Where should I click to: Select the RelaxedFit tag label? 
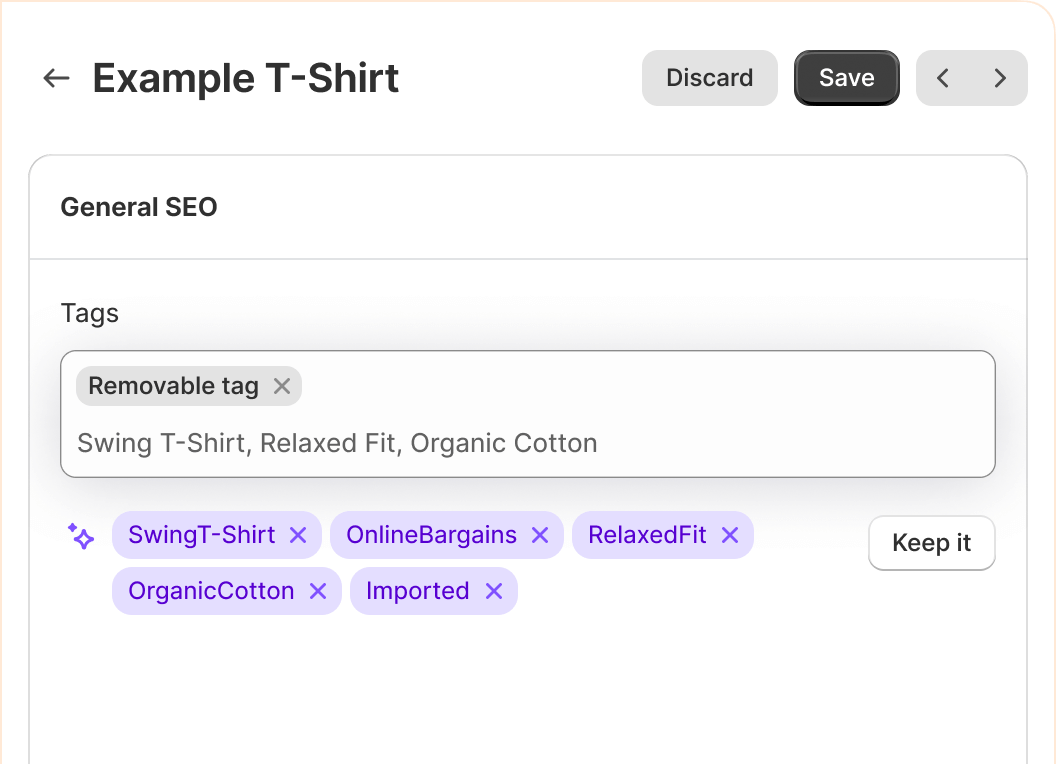coord(647,535)
